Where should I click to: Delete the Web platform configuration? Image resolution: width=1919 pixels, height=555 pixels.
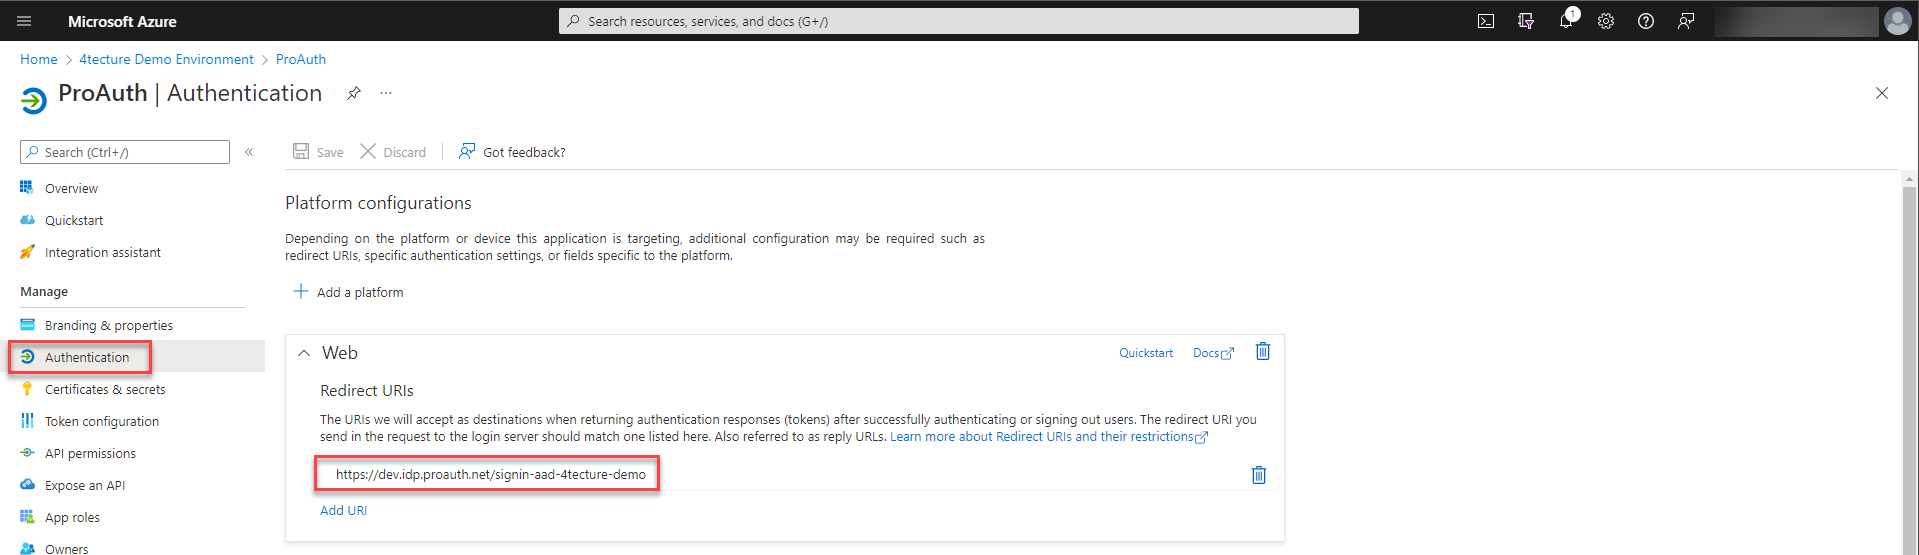[x=1263, y=351]
